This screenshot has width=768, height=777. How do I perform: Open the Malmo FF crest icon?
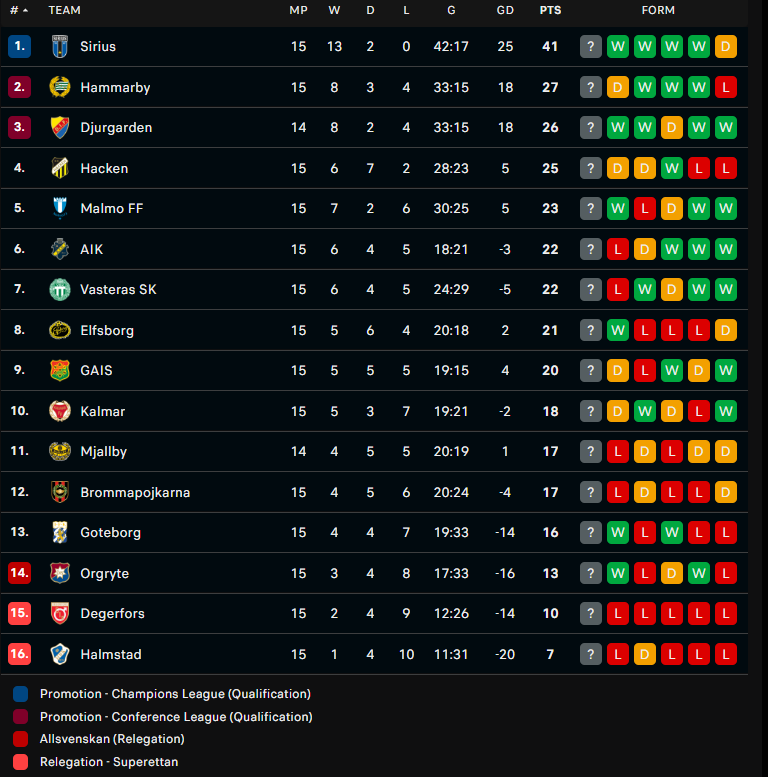60,208
